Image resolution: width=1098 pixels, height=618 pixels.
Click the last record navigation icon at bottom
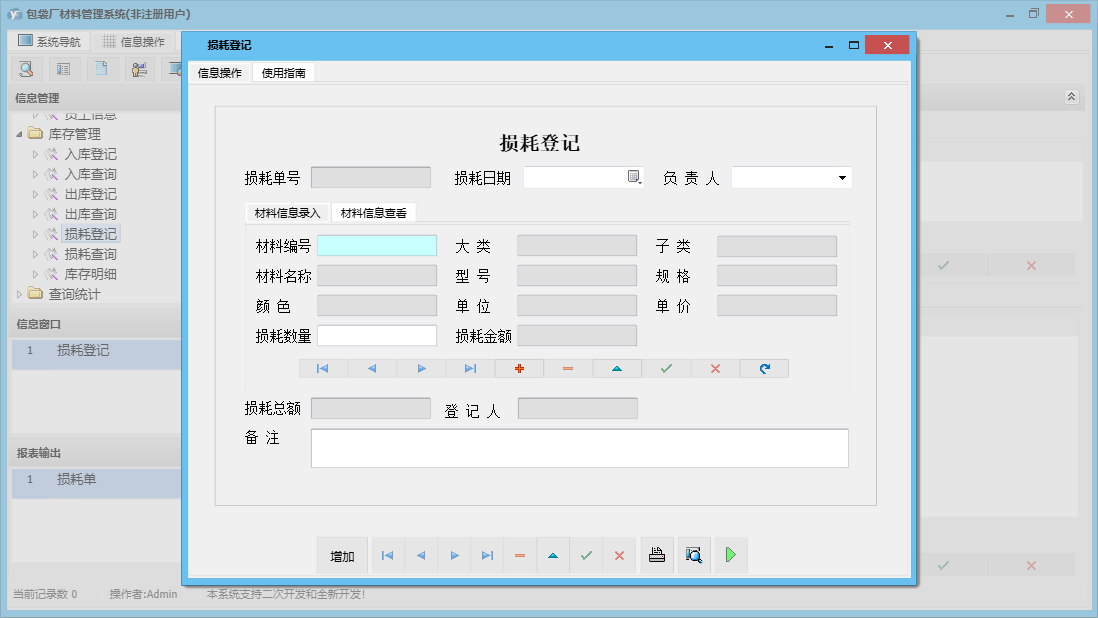[487, 555]
